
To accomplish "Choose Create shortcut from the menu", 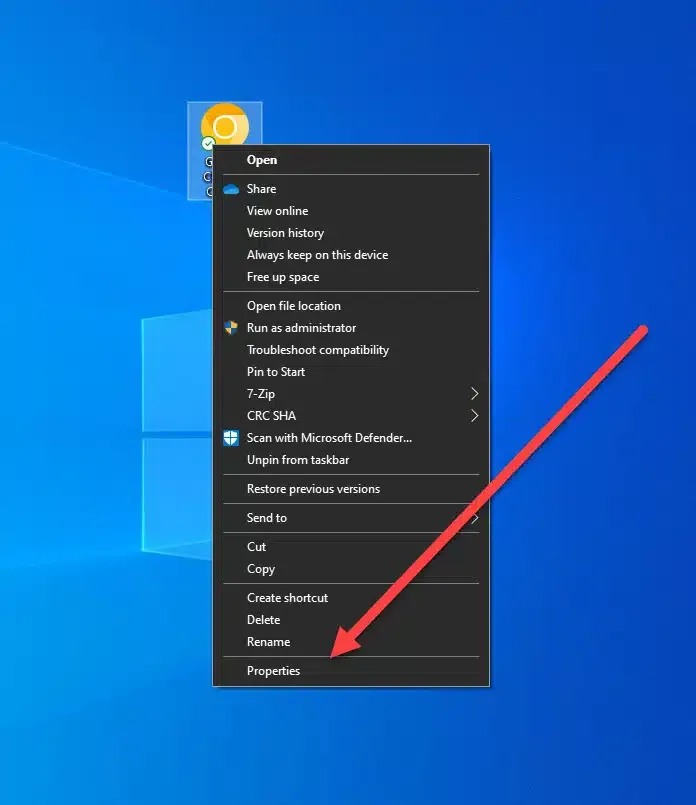I will 287,598.
